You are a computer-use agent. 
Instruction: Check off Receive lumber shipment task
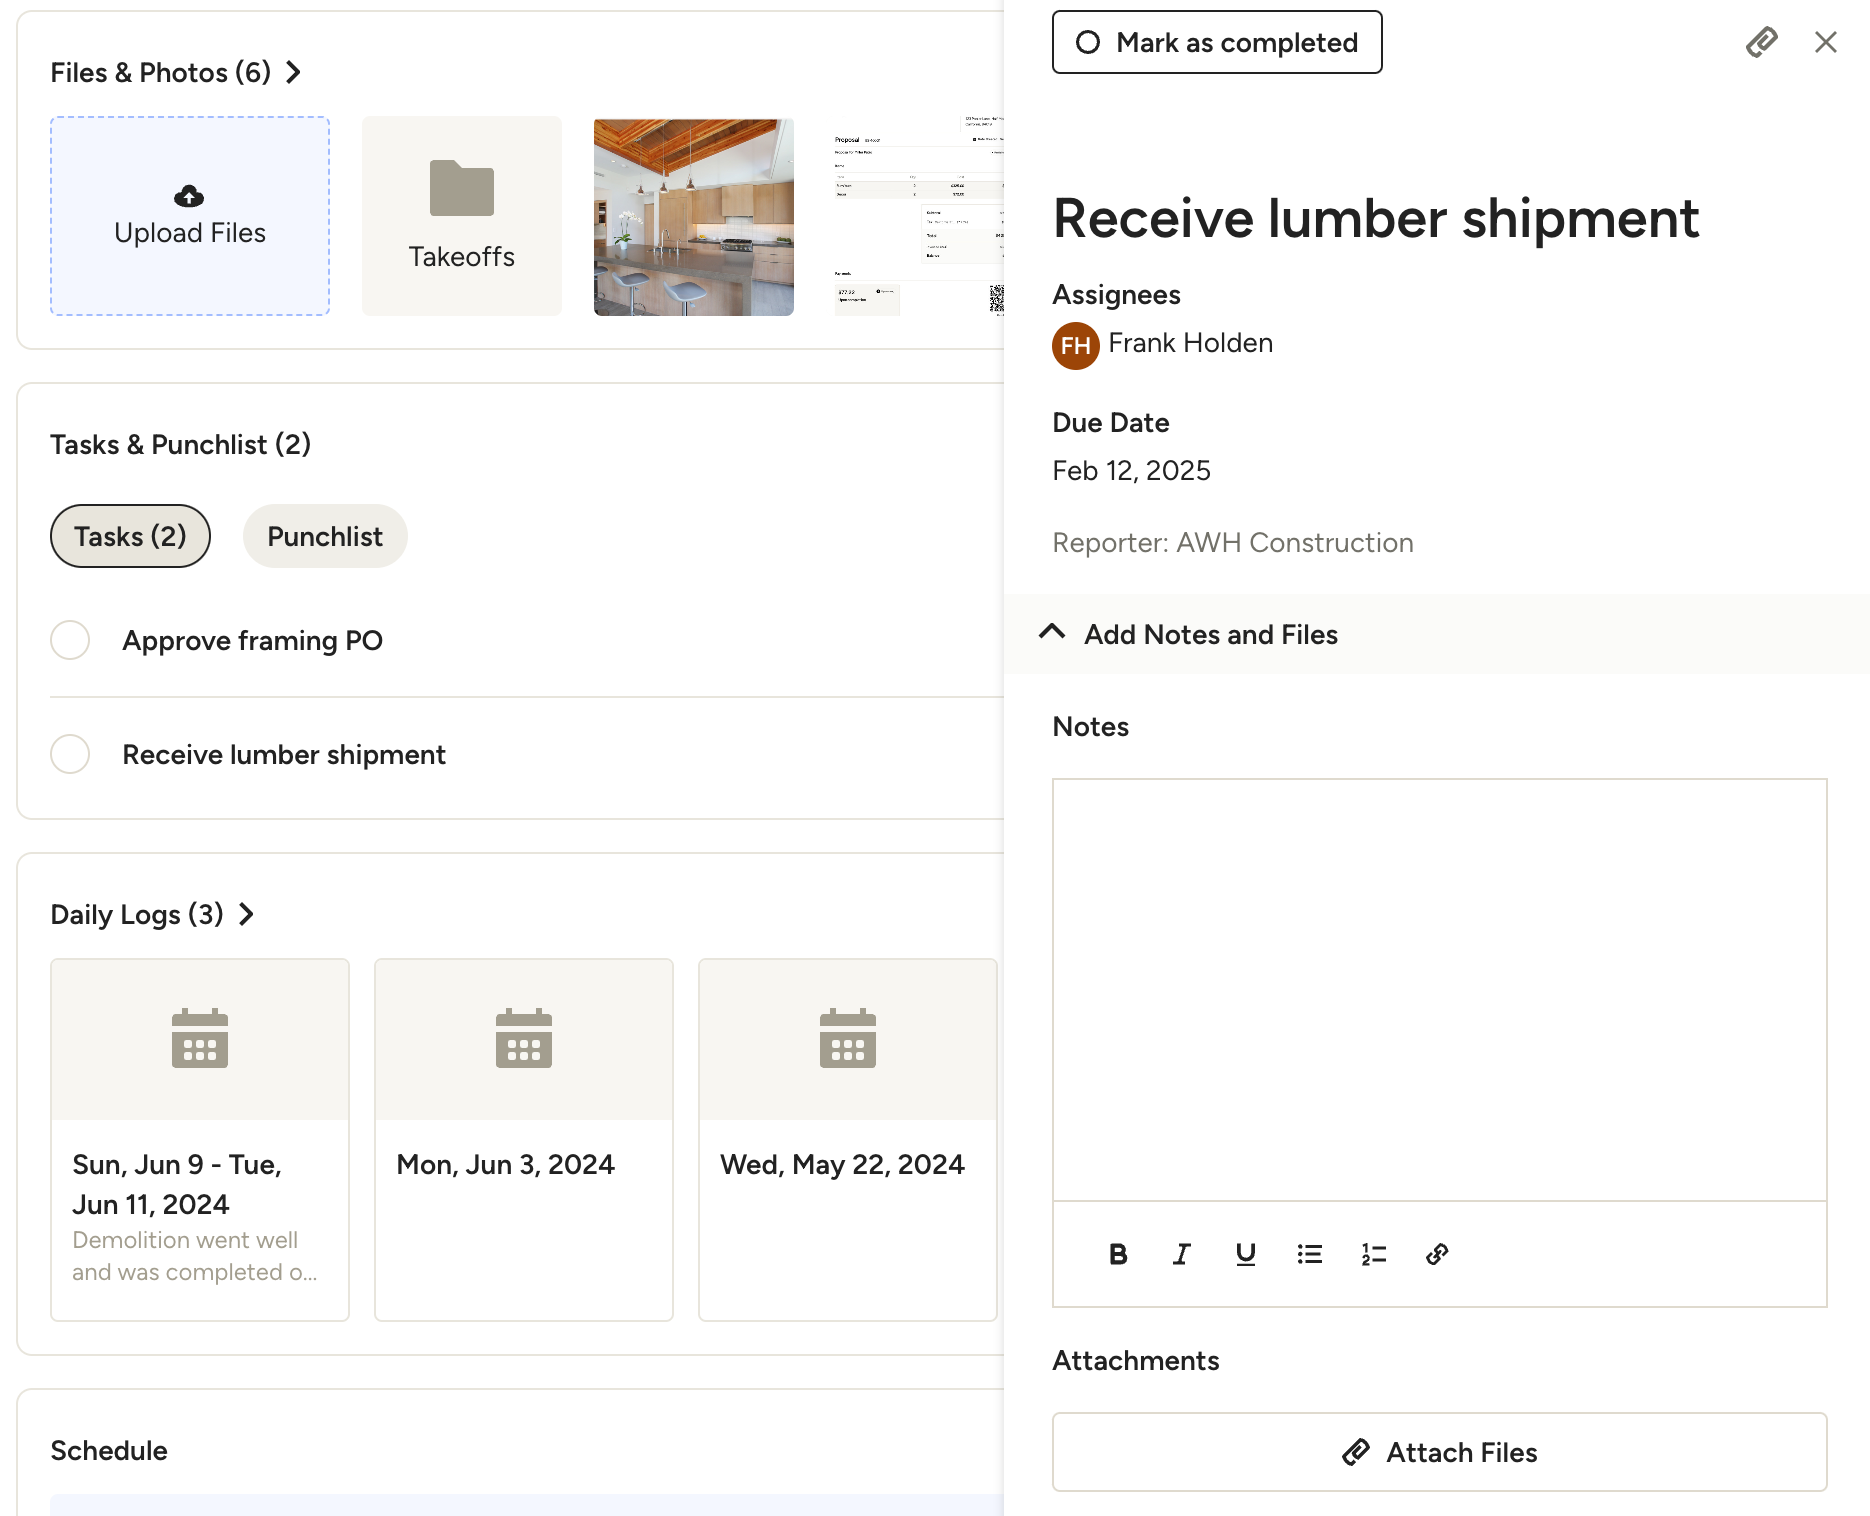[70, 754]
